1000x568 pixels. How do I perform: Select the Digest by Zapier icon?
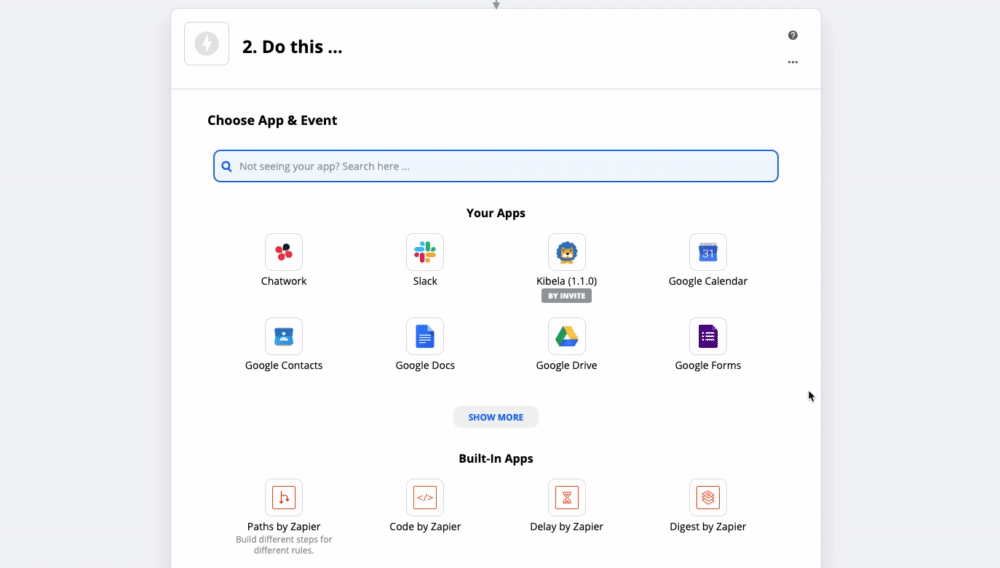(708, 497)
